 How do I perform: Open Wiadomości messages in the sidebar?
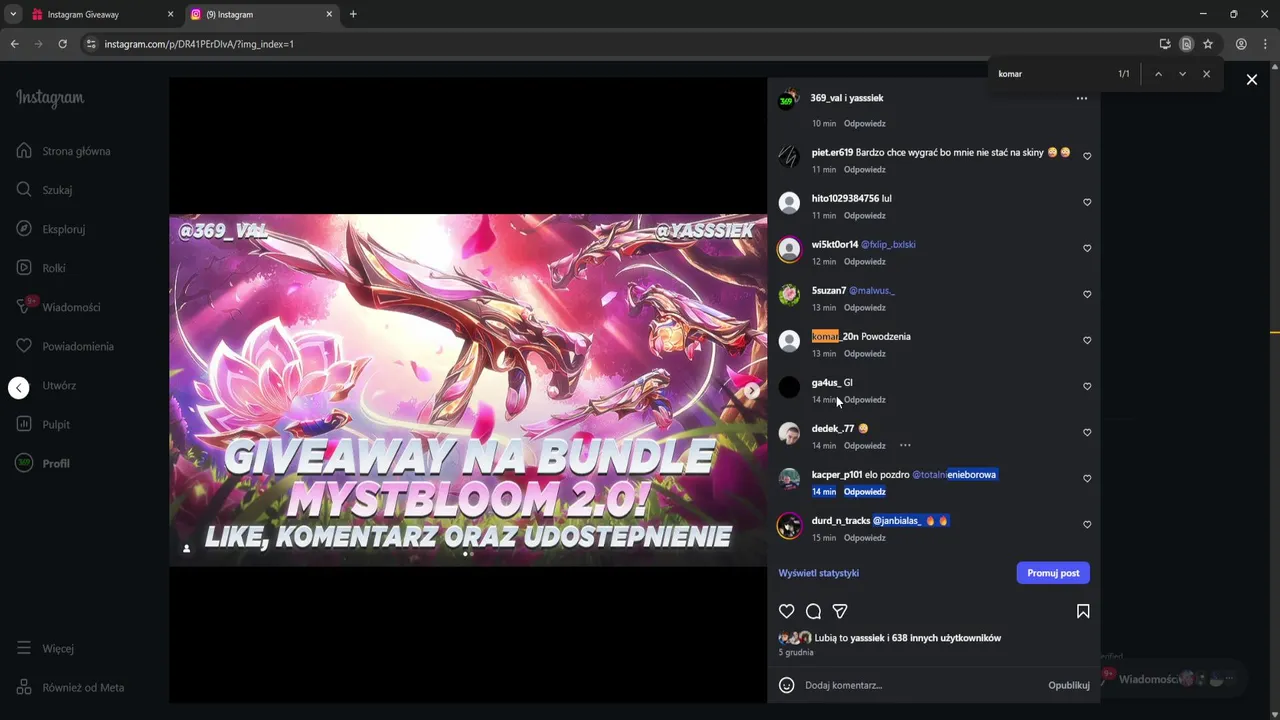click(x=58, y=307)
